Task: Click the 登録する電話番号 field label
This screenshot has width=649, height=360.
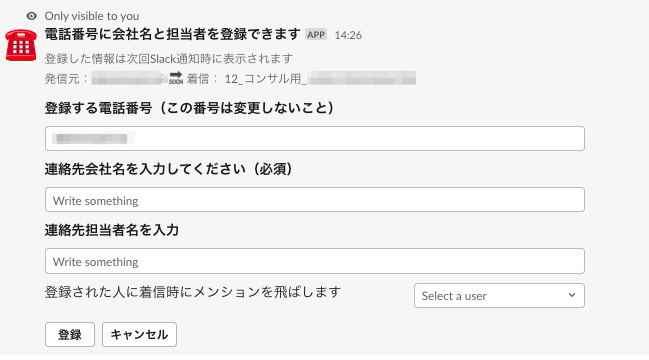Action: click(189, 108)
